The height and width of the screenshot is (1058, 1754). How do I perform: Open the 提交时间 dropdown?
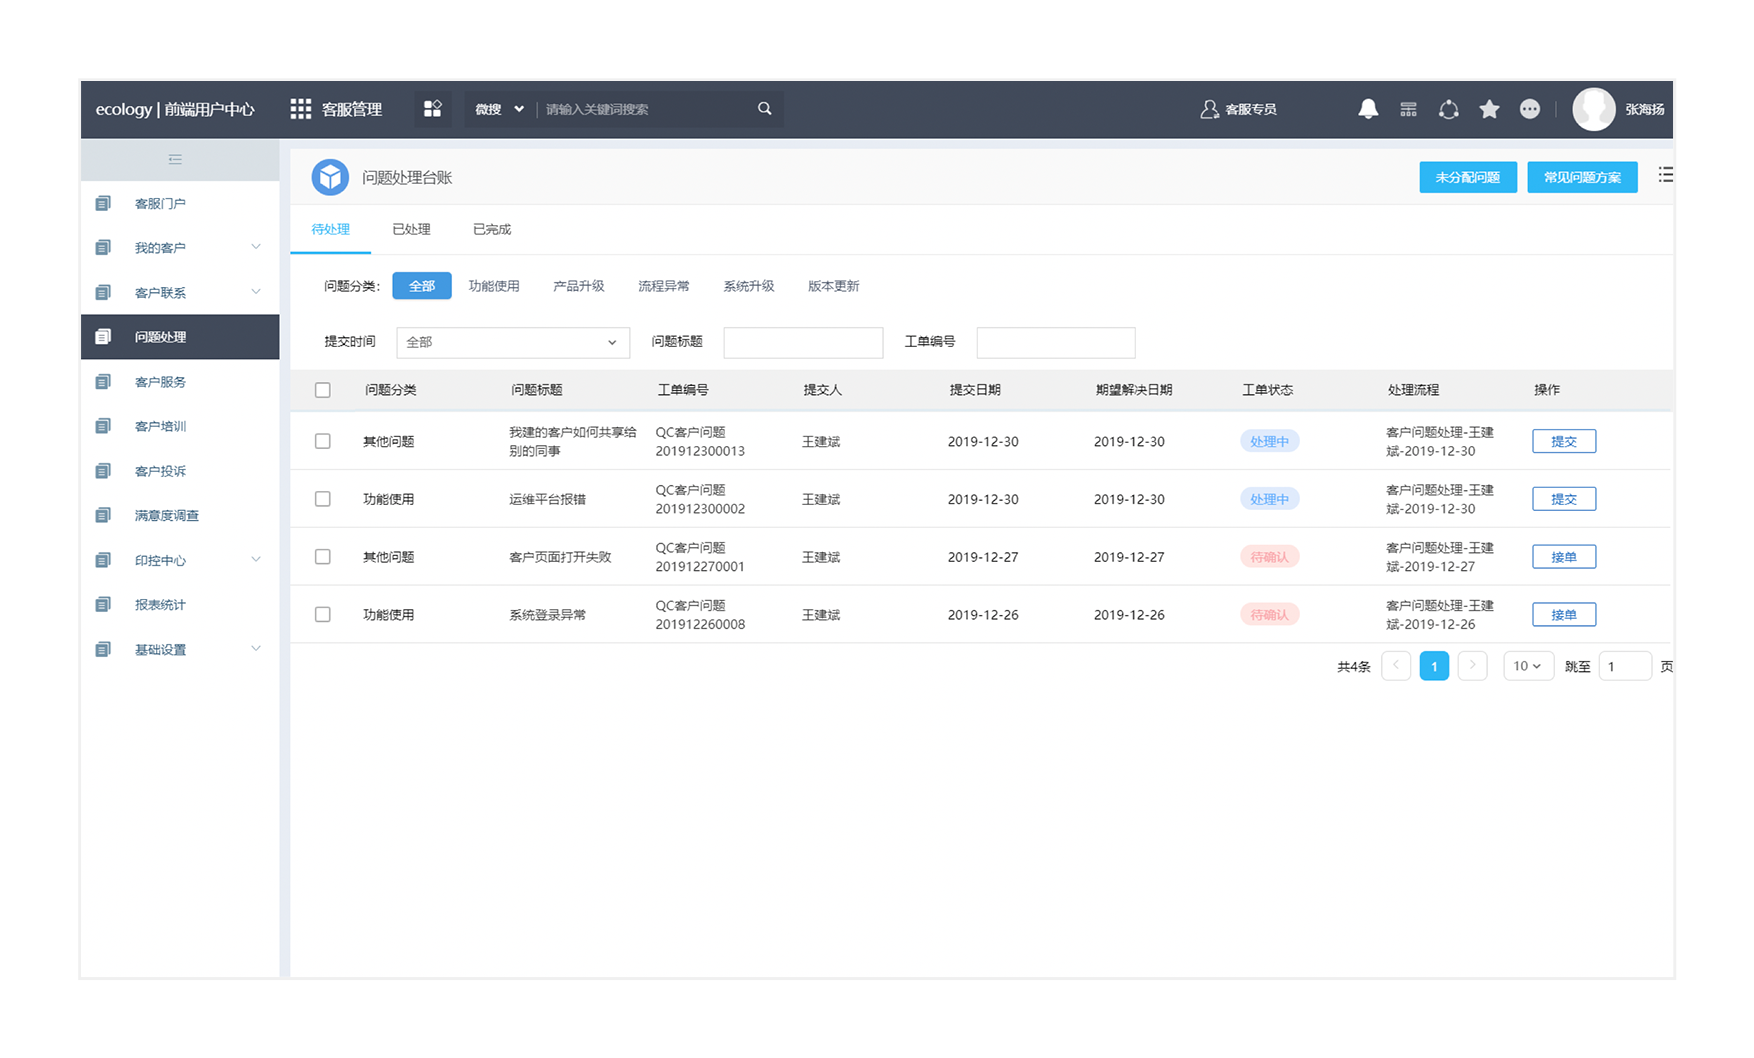pos(512,343)
